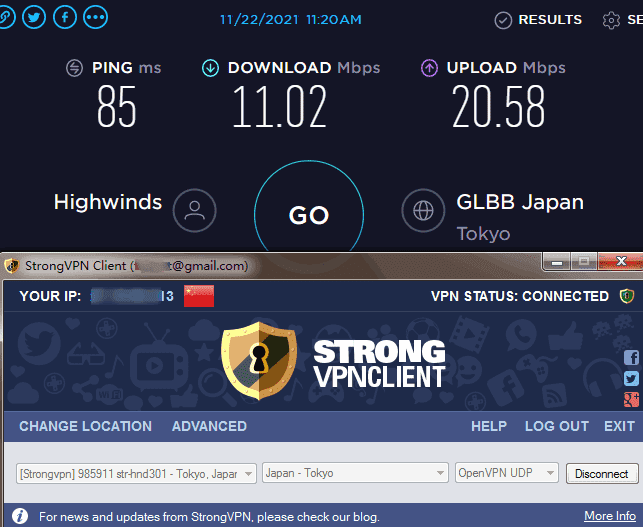Expand the Japan - Tokyo location dropdown

point(355,473)
